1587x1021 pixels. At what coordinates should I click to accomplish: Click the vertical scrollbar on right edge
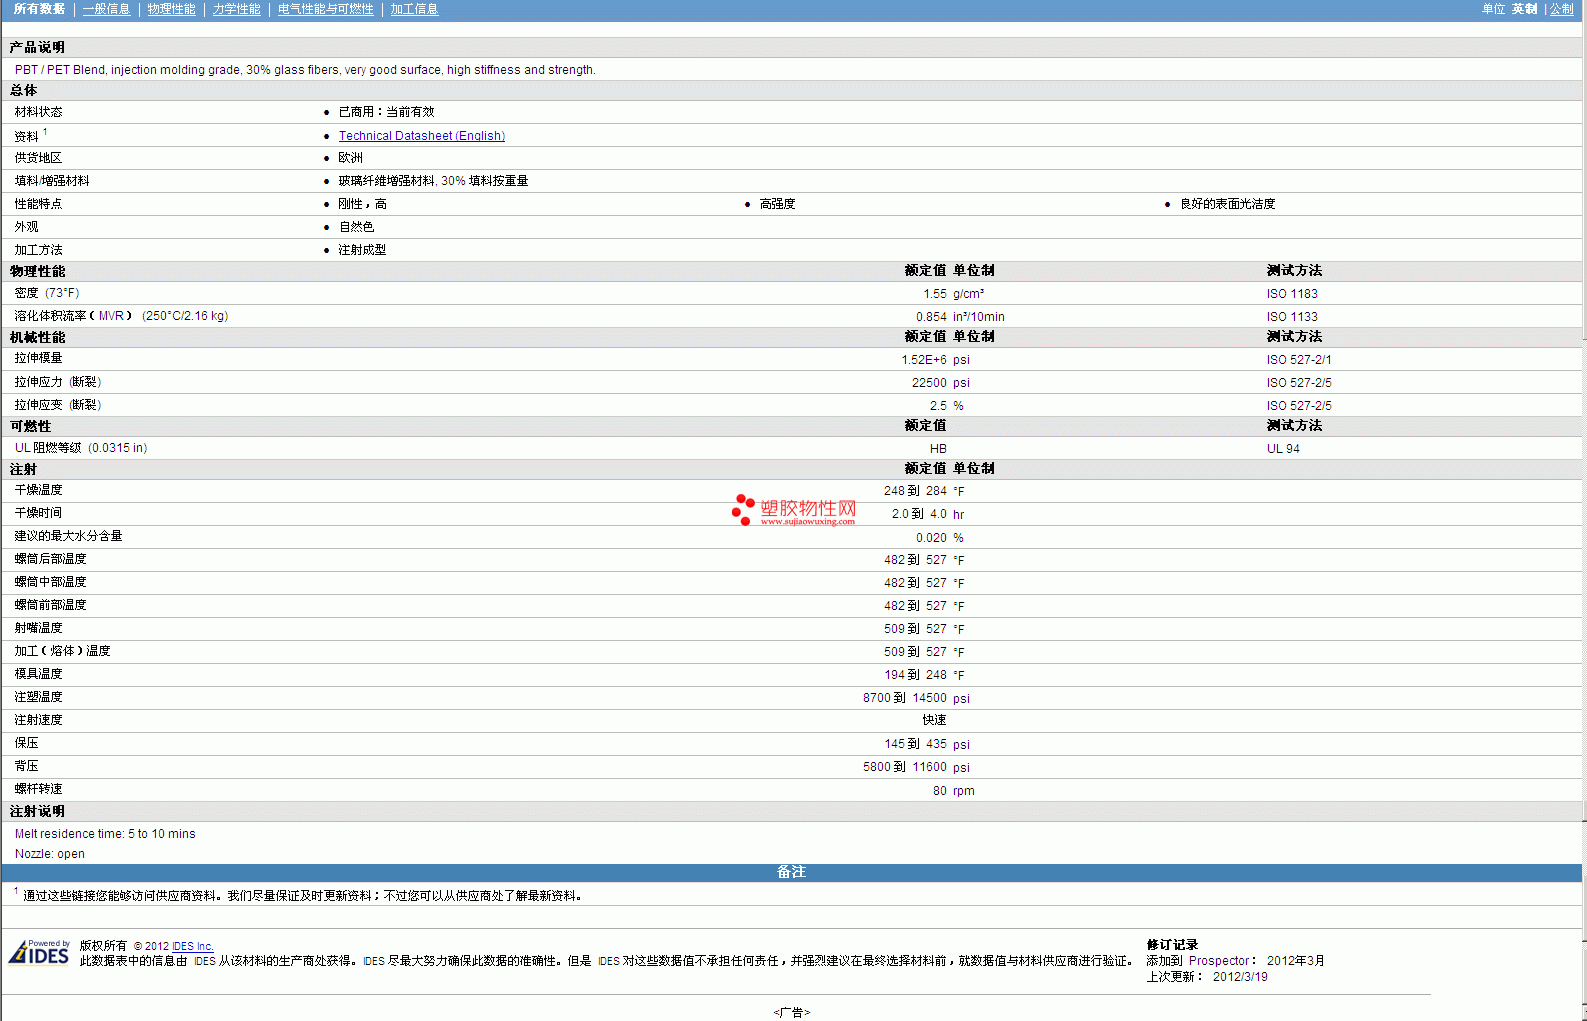point(1584,500)
